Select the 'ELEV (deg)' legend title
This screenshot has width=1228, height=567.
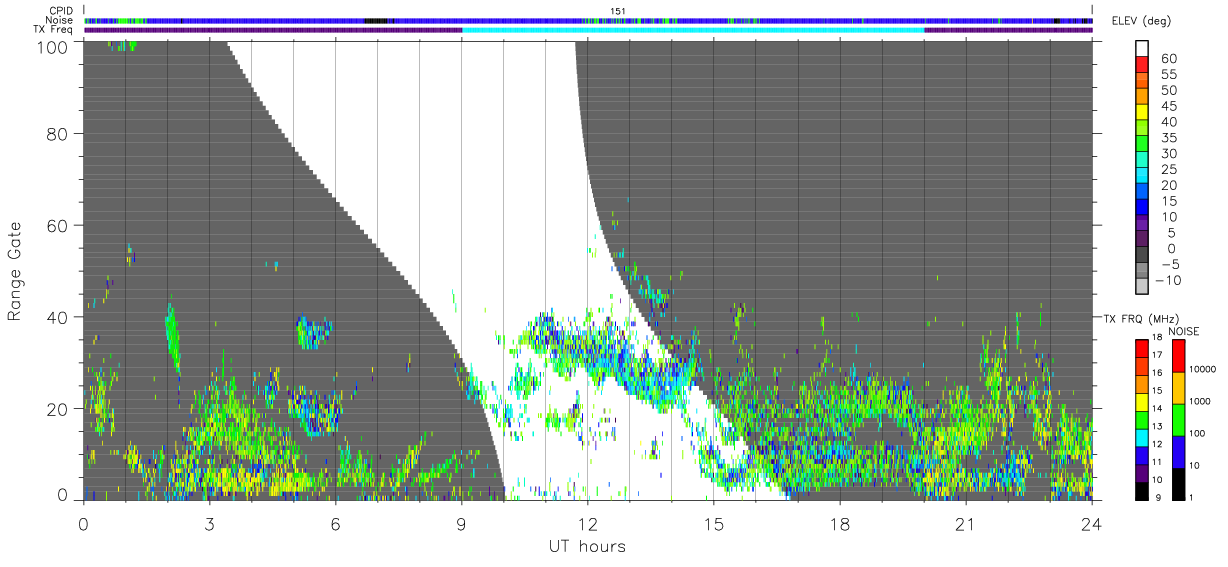(x=1141, y=22)
